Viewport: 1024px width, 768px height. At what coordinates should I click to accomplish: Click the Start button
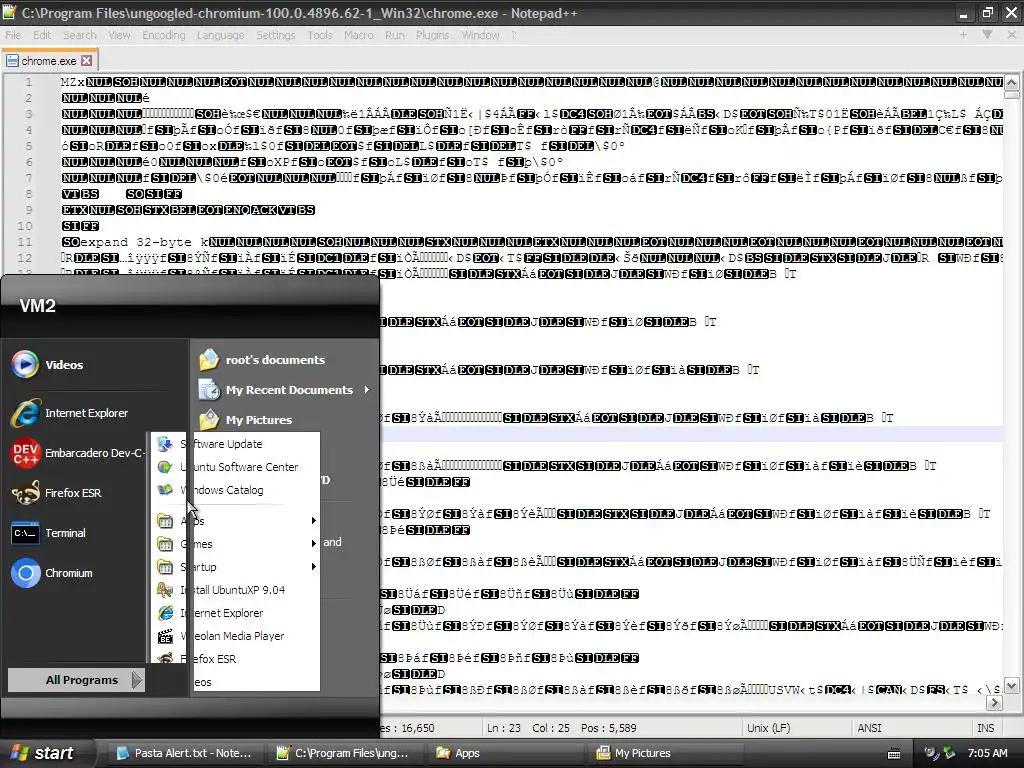coord(43,753)
